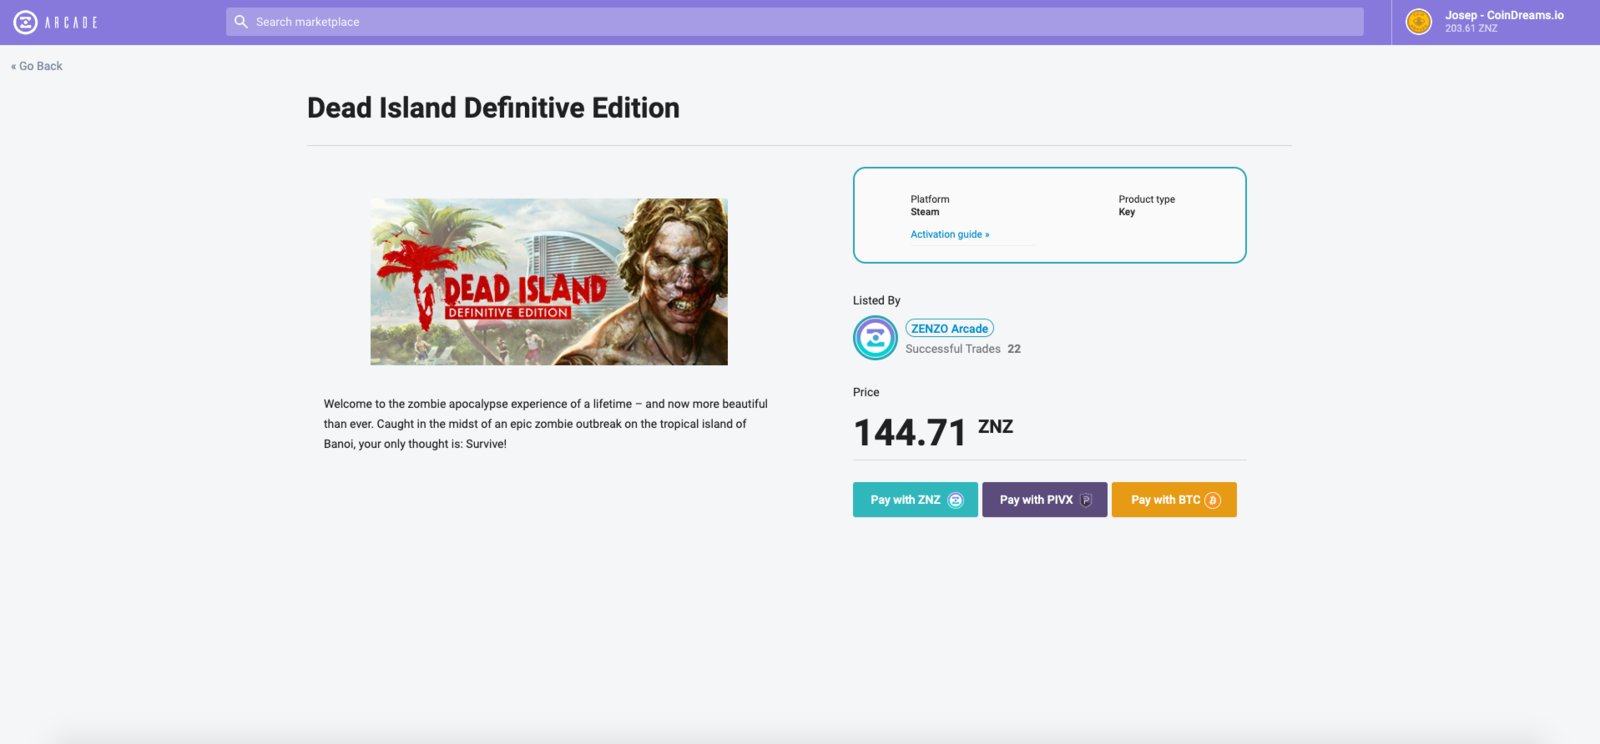The height and width of the screenshot is (744, 1600).
Task: Click the search magnifier icon
Action: [241, 21]
